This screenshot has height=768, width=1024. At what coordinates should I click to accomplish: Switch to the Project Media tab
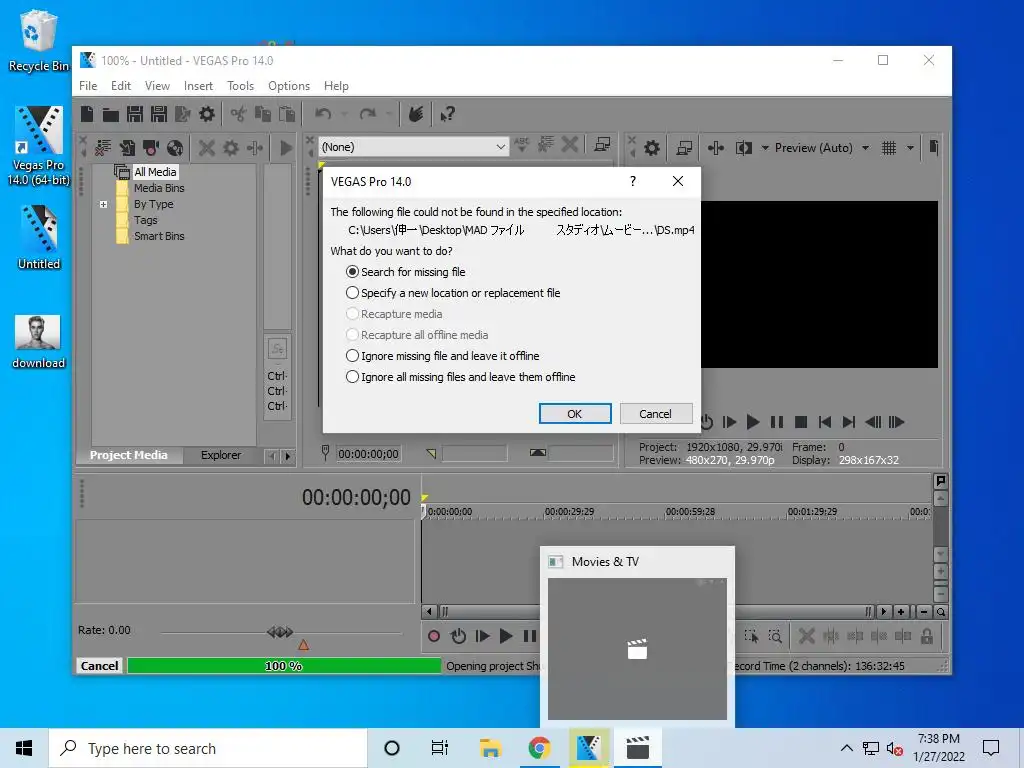(x=129, y=455)
